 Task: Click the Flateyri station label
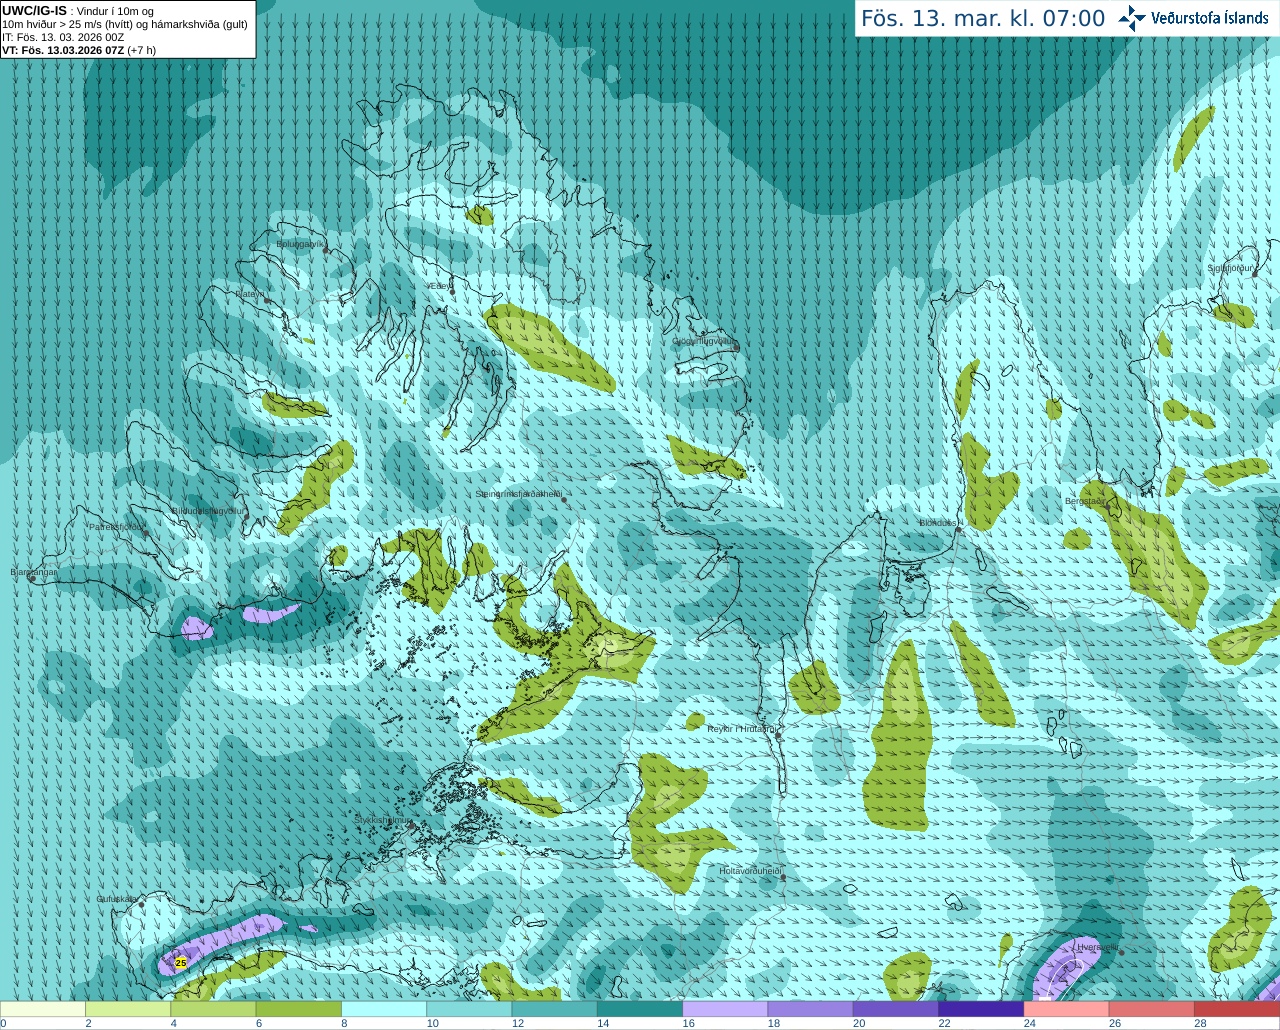[249, 294]
